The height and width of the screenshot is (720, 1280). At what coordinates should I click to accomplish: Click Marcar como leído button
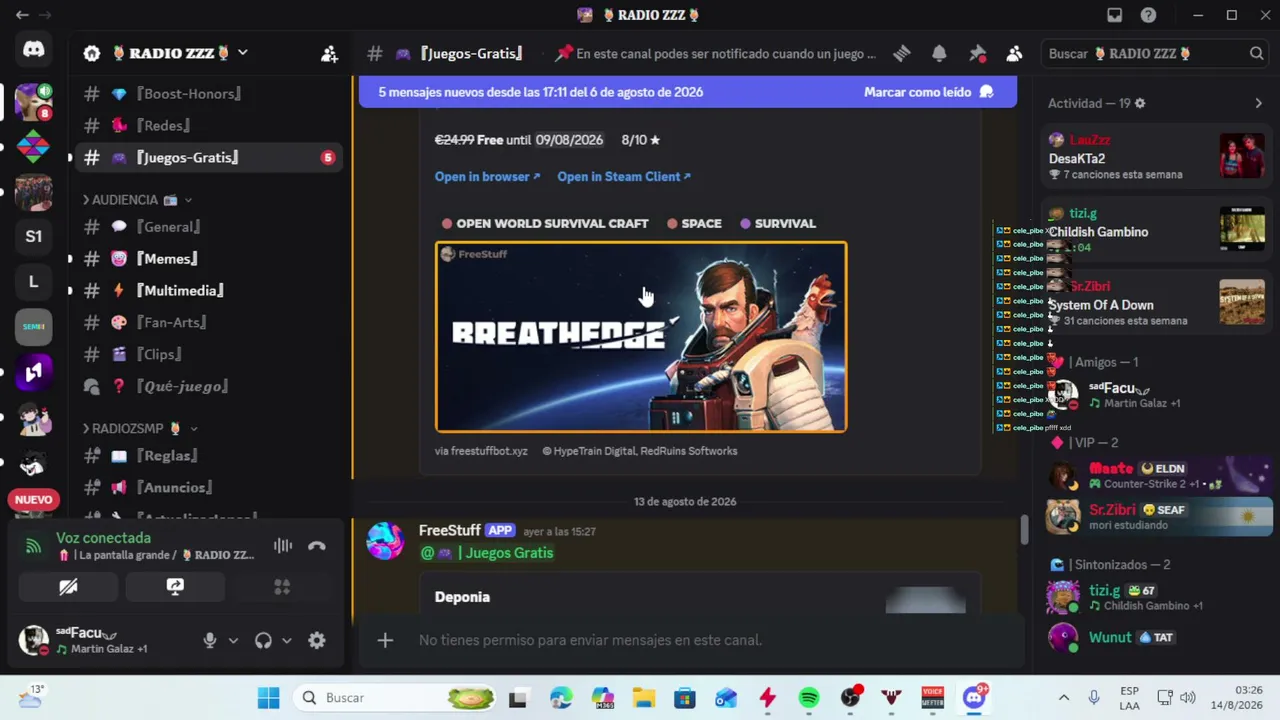[928, 92]
